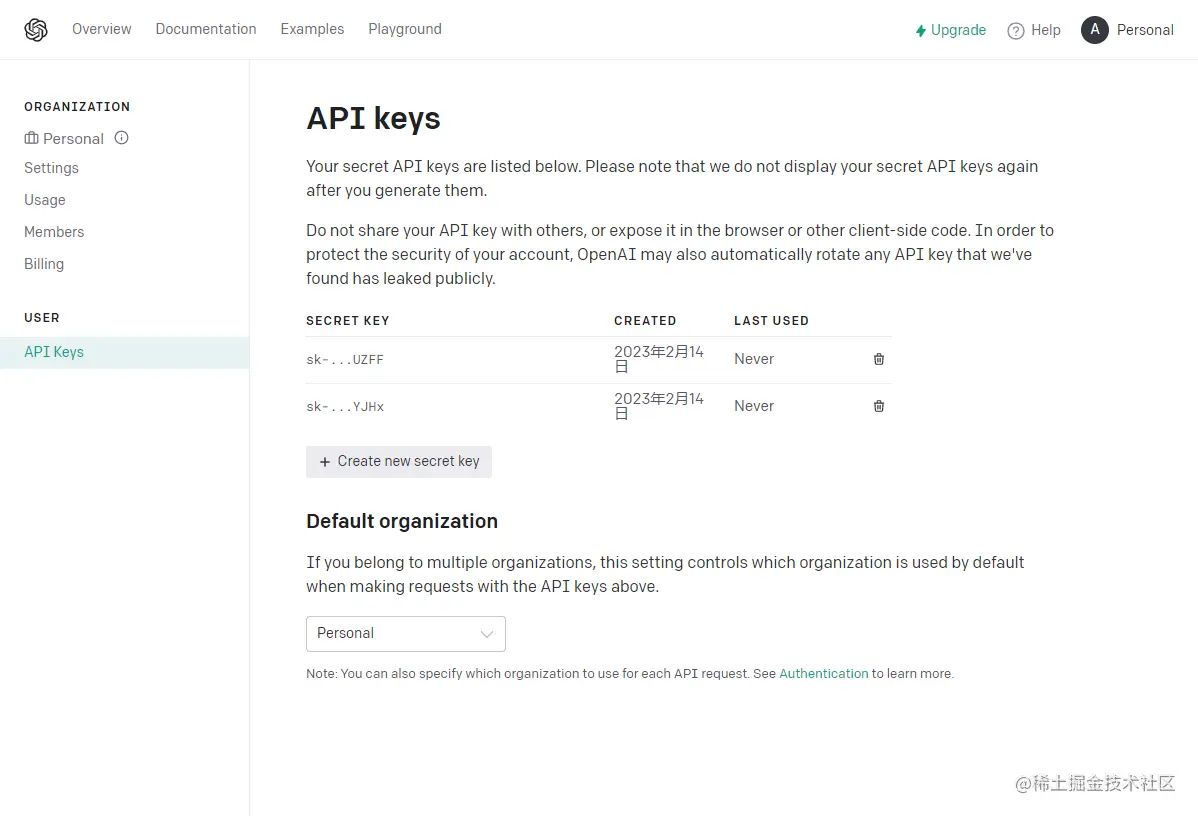Click the created date of sk-...YJHx
The image size is (1198, 816).
click(659, 406)
